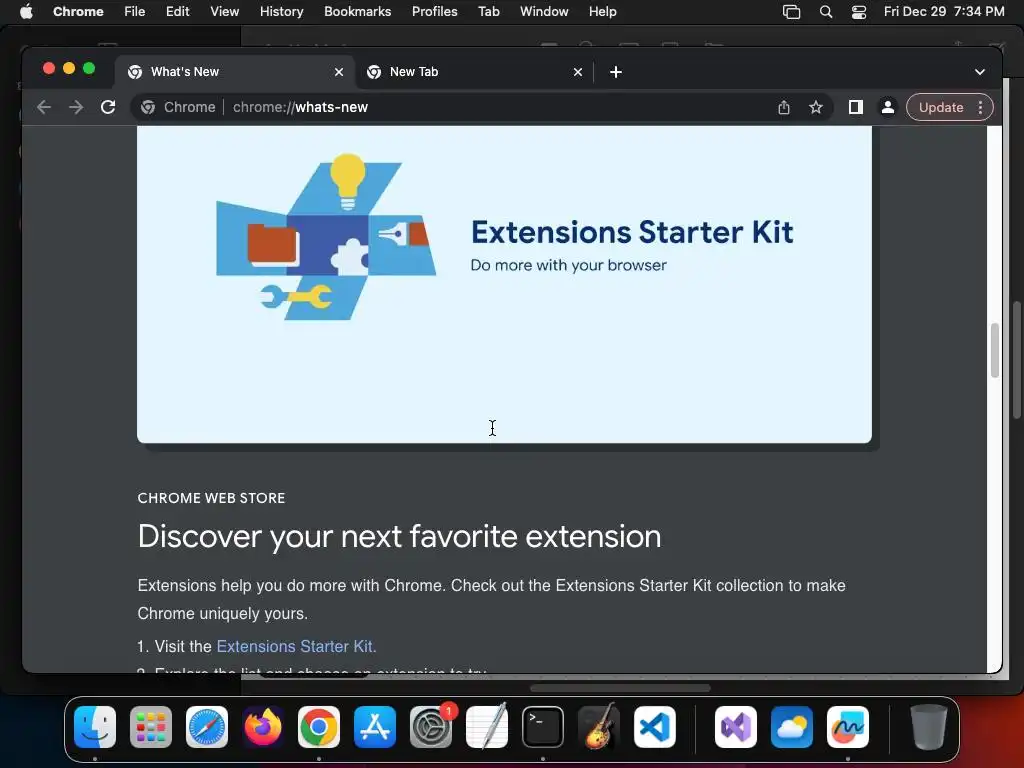Open the Bookmarks menu
The height and width of the screenshot is (768, 1024).
click(x=358, y=12)
